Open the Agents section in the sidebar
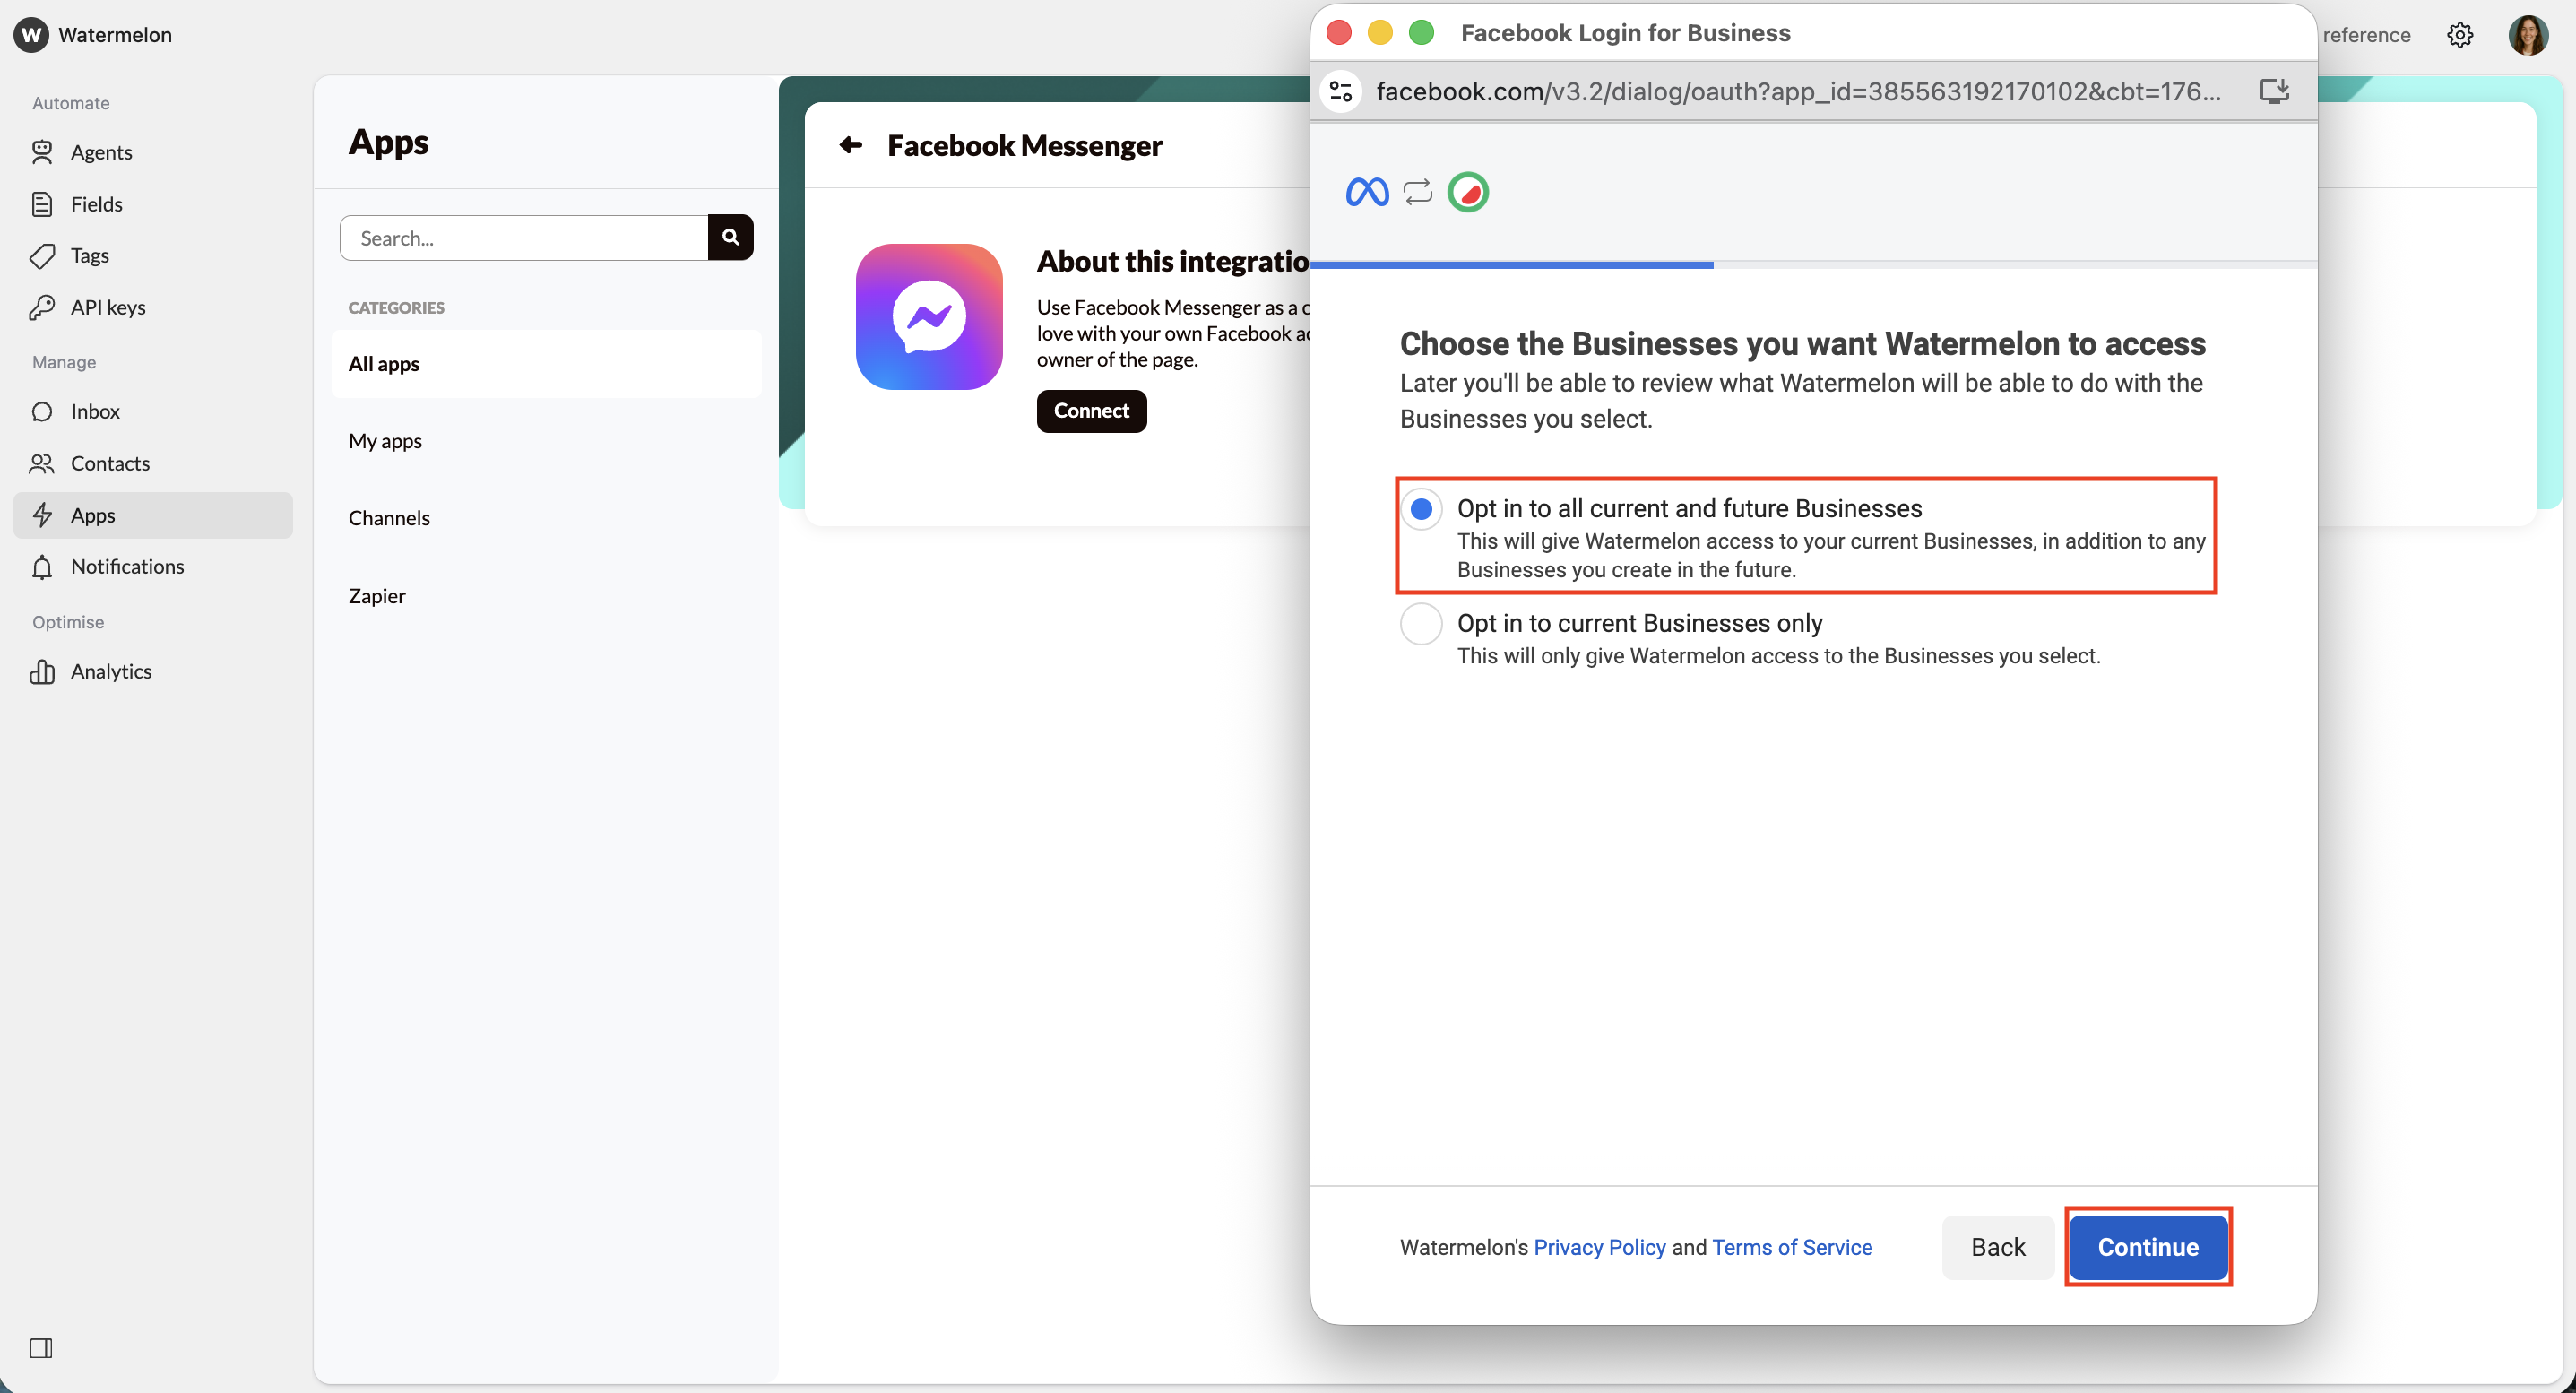The image size is (2576, 1393). tap(101, 152)
